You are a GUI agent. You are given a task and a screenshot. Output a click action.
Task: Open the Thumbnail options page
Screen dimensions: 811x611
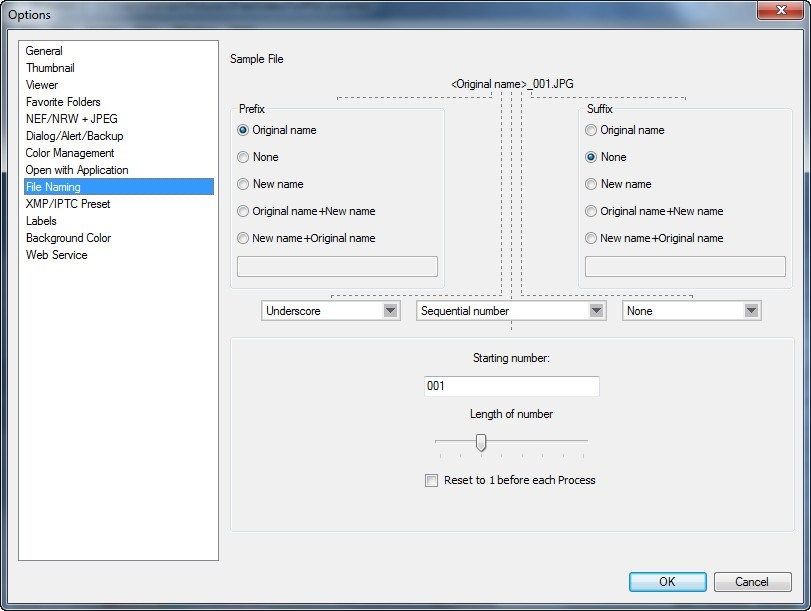50,68
